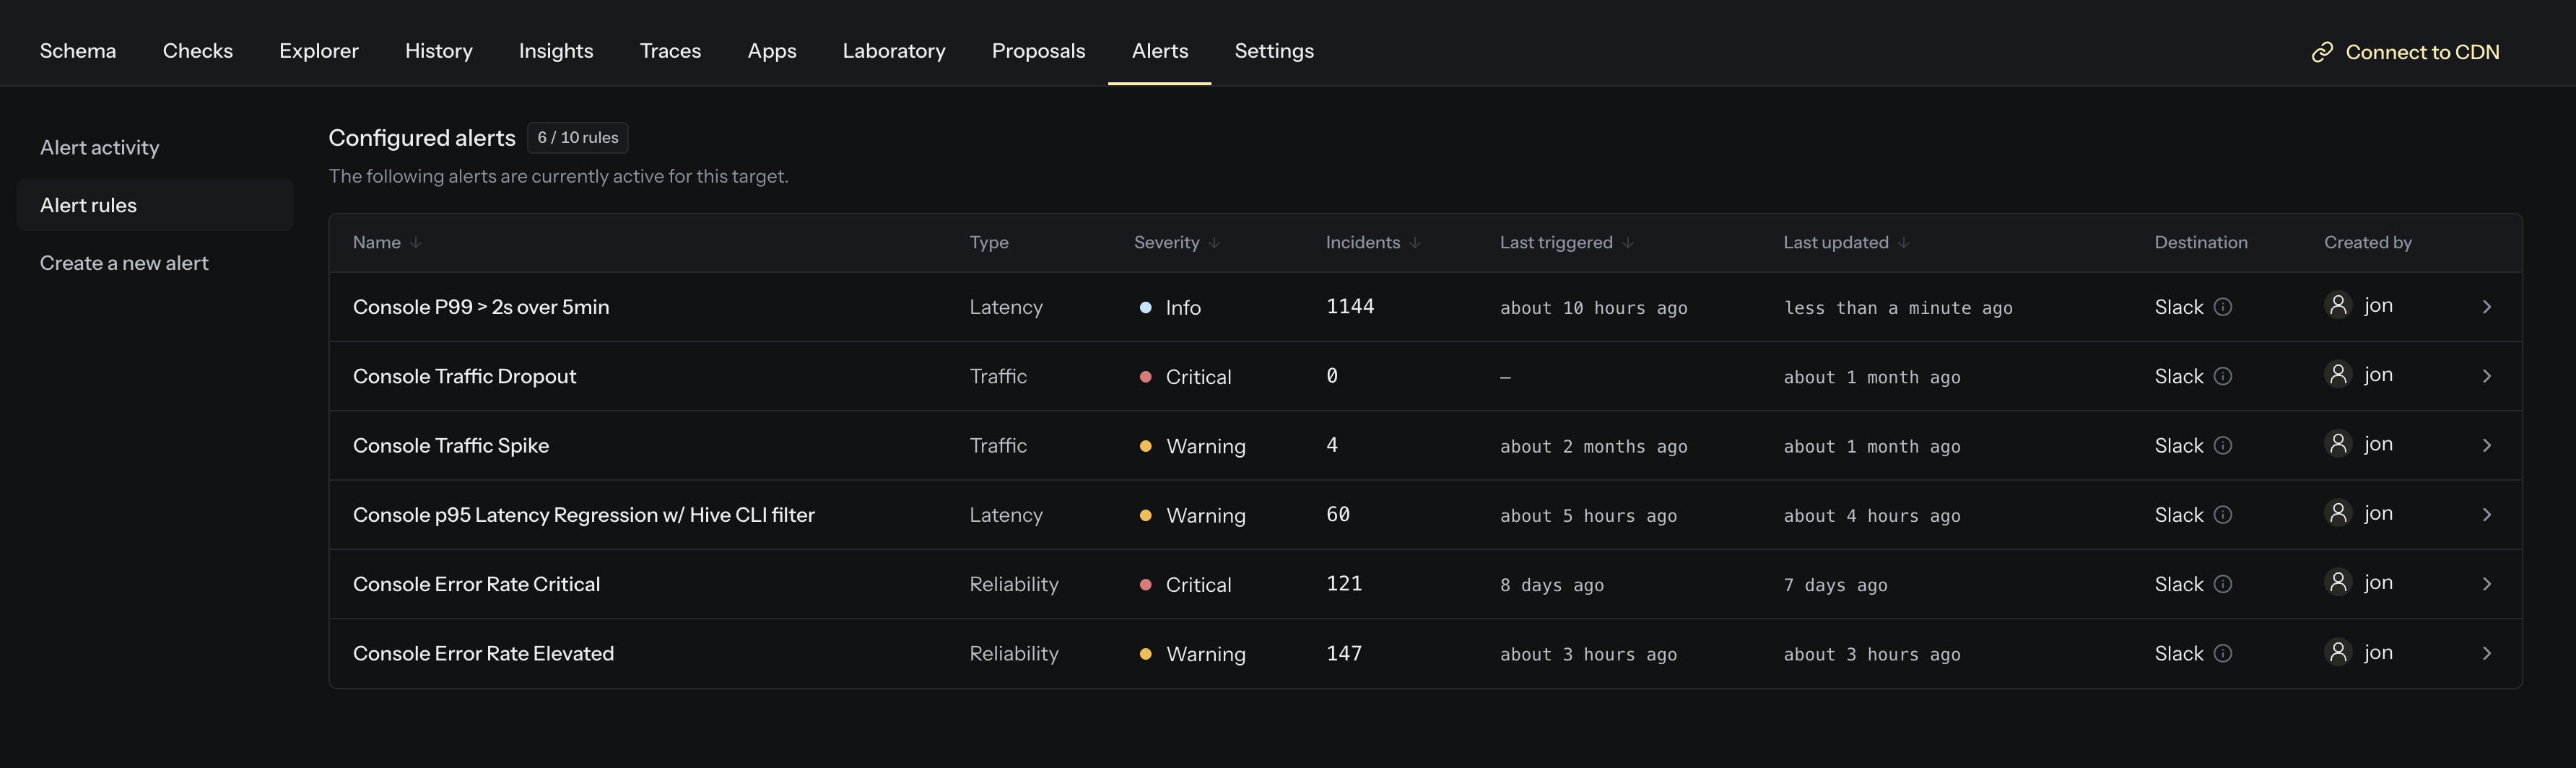Click jon's user avatar in Console Error Rate Critical row
The image size is (2576, 768).
2338,582
